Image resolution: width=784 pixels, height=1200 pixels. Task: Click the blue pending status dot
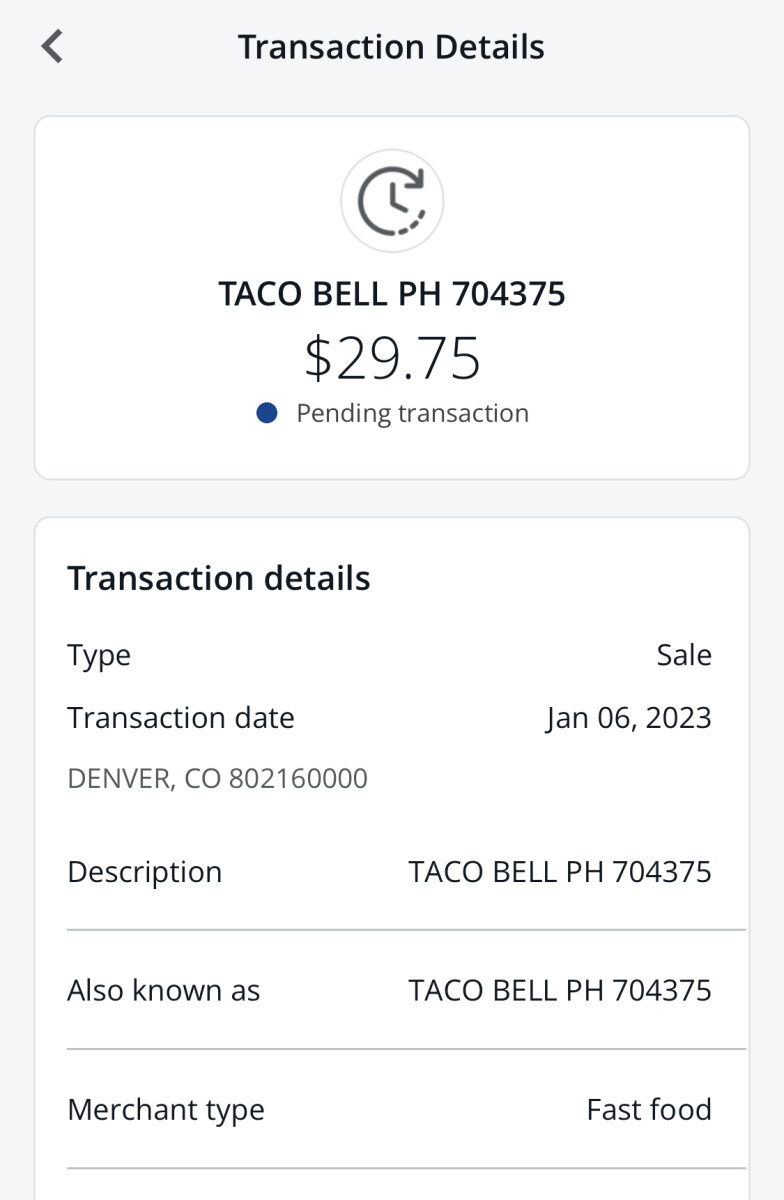point(266,413)
